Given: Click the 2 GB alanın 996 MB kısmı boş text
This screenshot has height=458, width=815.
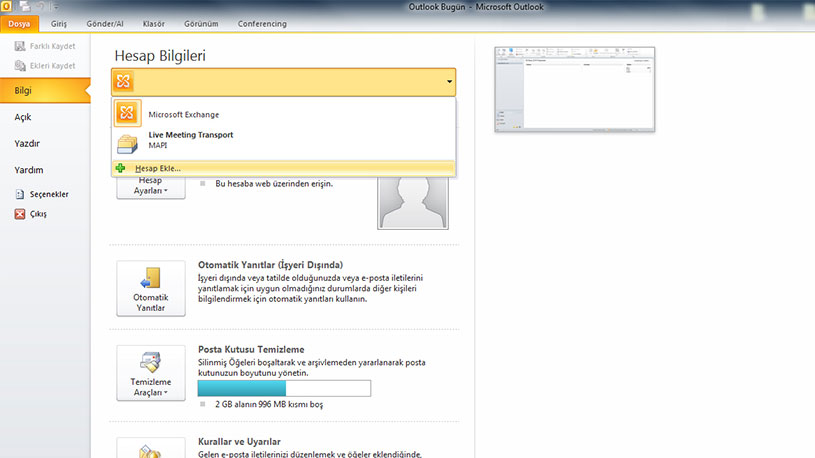Looking at the screenshot, I should pyautogui.click(x=269, y=404).
